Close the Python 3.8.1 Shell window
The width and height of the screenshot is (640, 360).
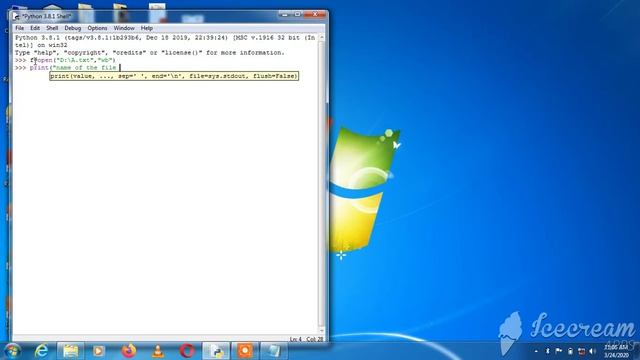(315, 15)
